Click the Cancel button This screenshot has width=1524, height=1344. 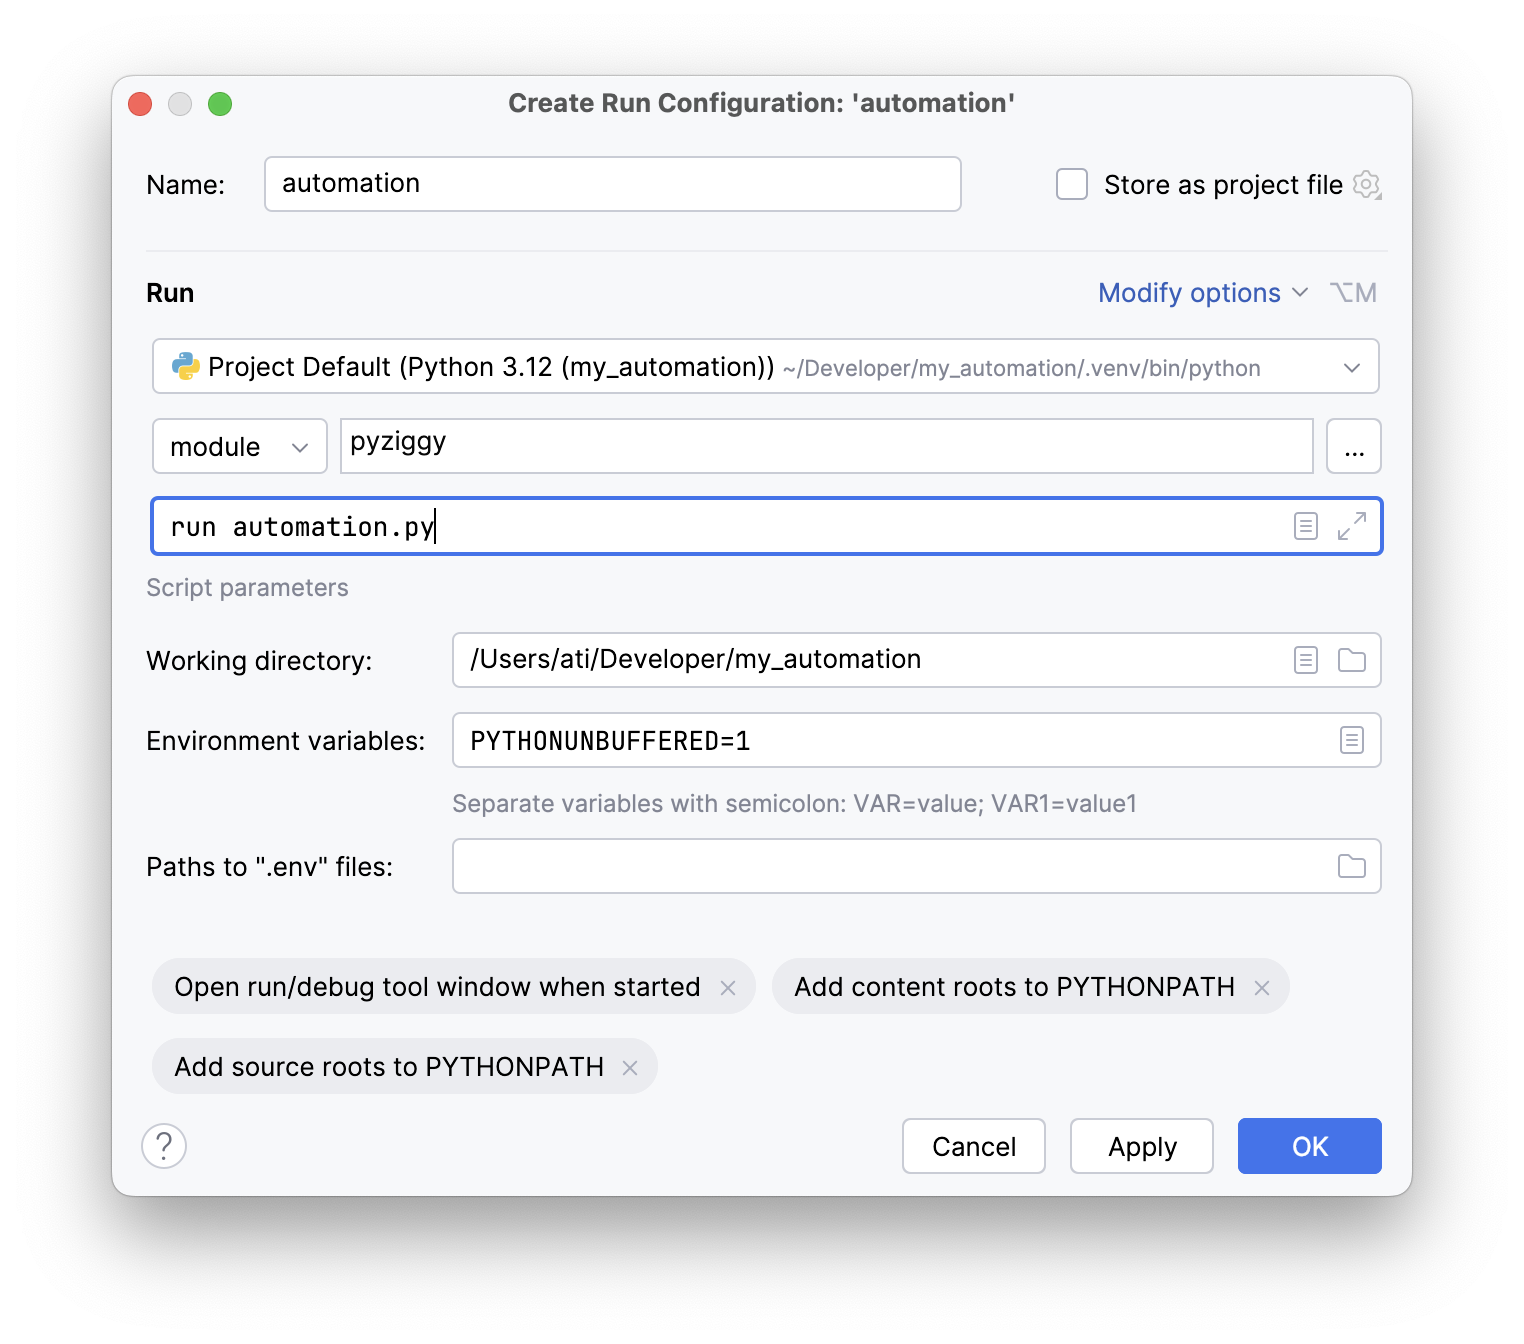[974, 1146]
